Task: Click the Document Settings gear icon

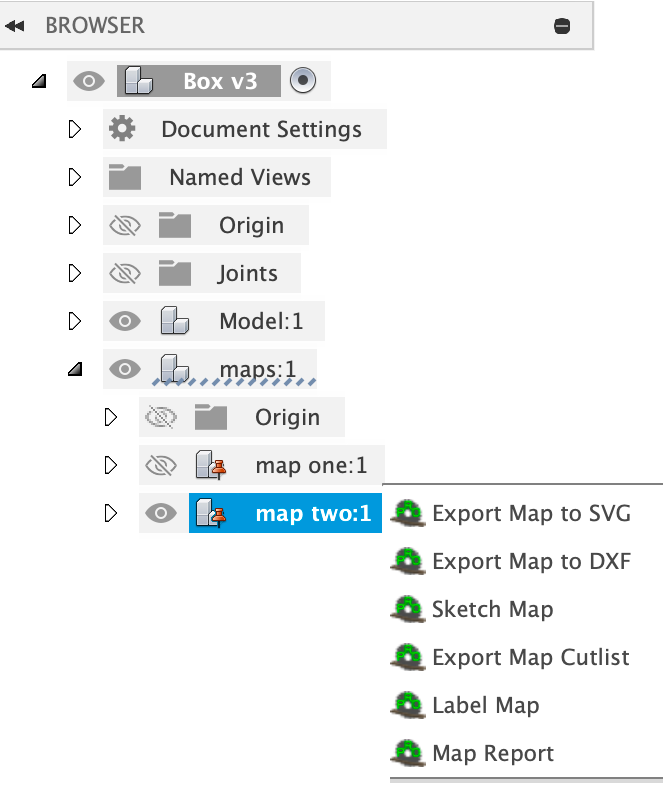Action: (122, 129)
